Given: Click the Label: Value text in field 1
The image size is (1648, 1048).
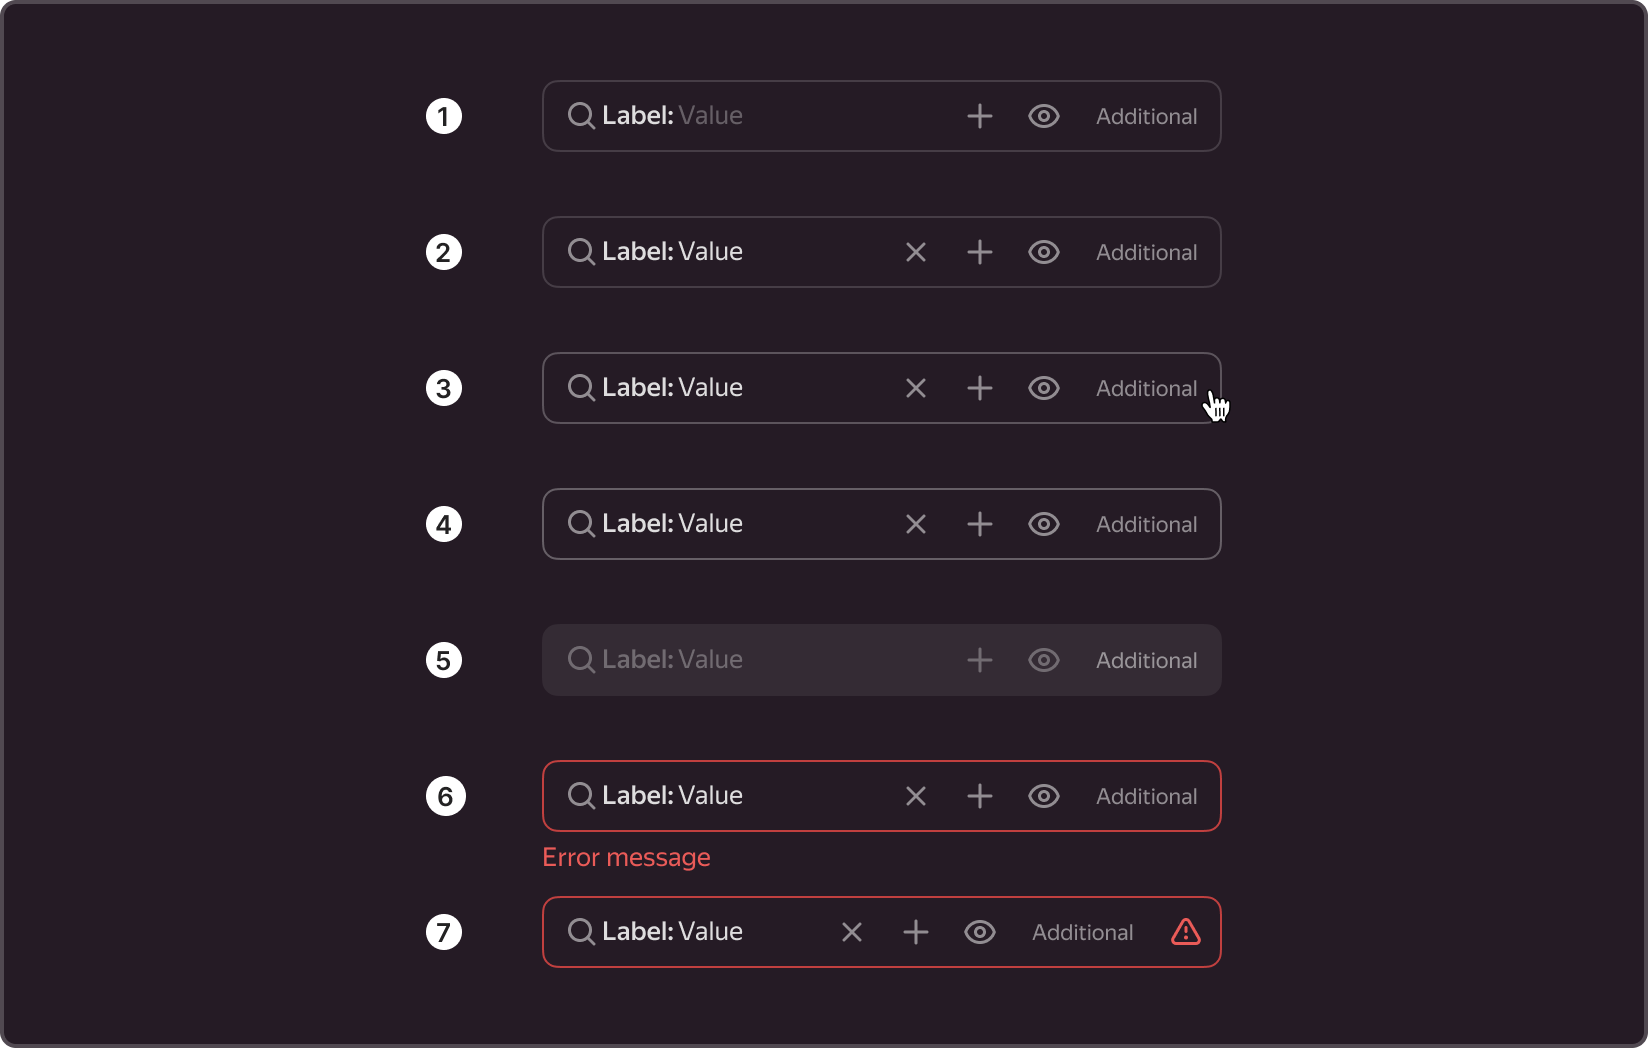Looking at the screenshot, I should point(672,116).
